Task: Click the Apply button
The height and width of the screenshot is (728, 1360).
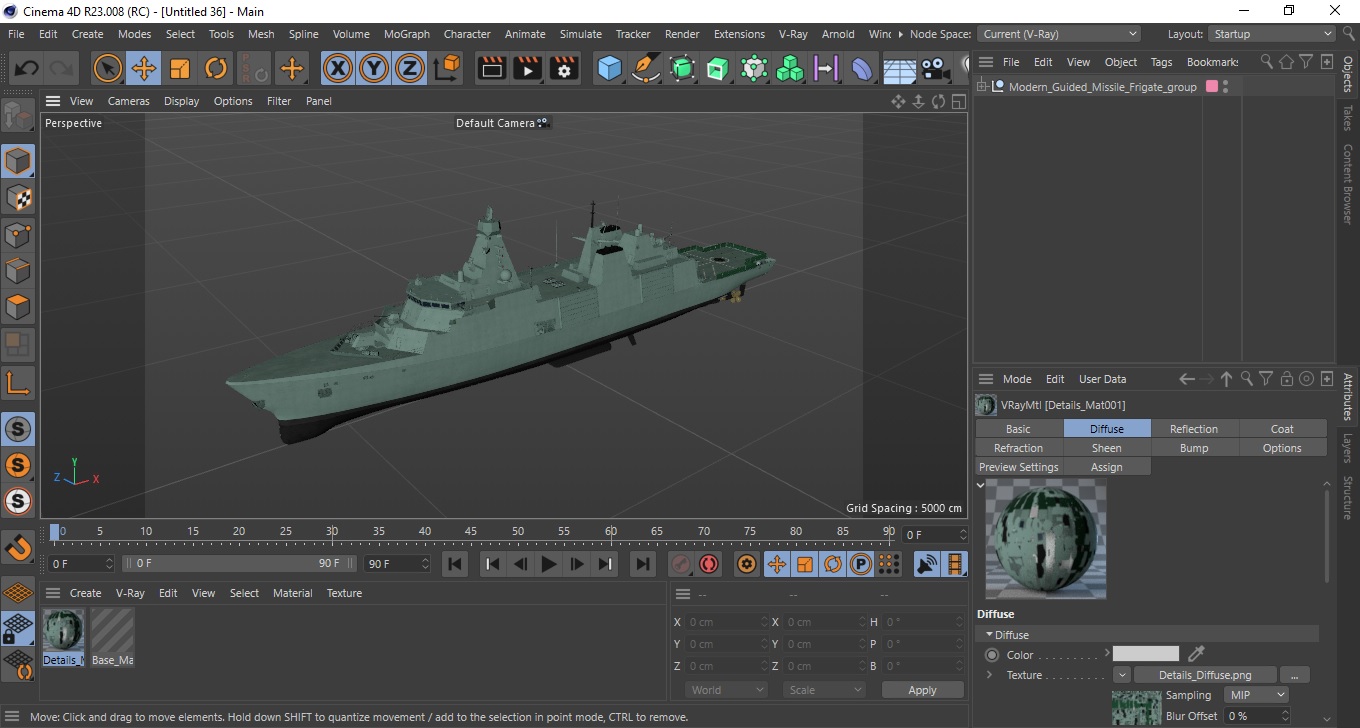Action: click(x=922, y=690)
